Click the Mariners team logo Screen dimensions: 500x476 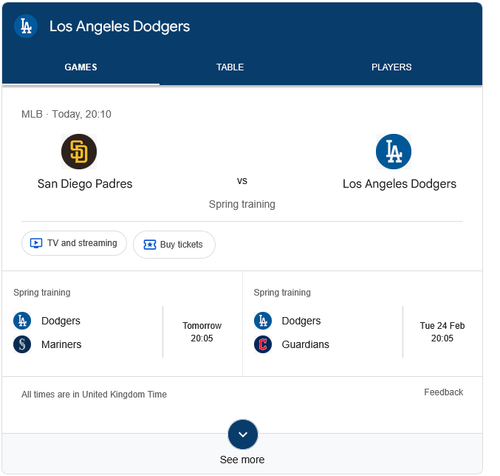(x=22, y=344)
